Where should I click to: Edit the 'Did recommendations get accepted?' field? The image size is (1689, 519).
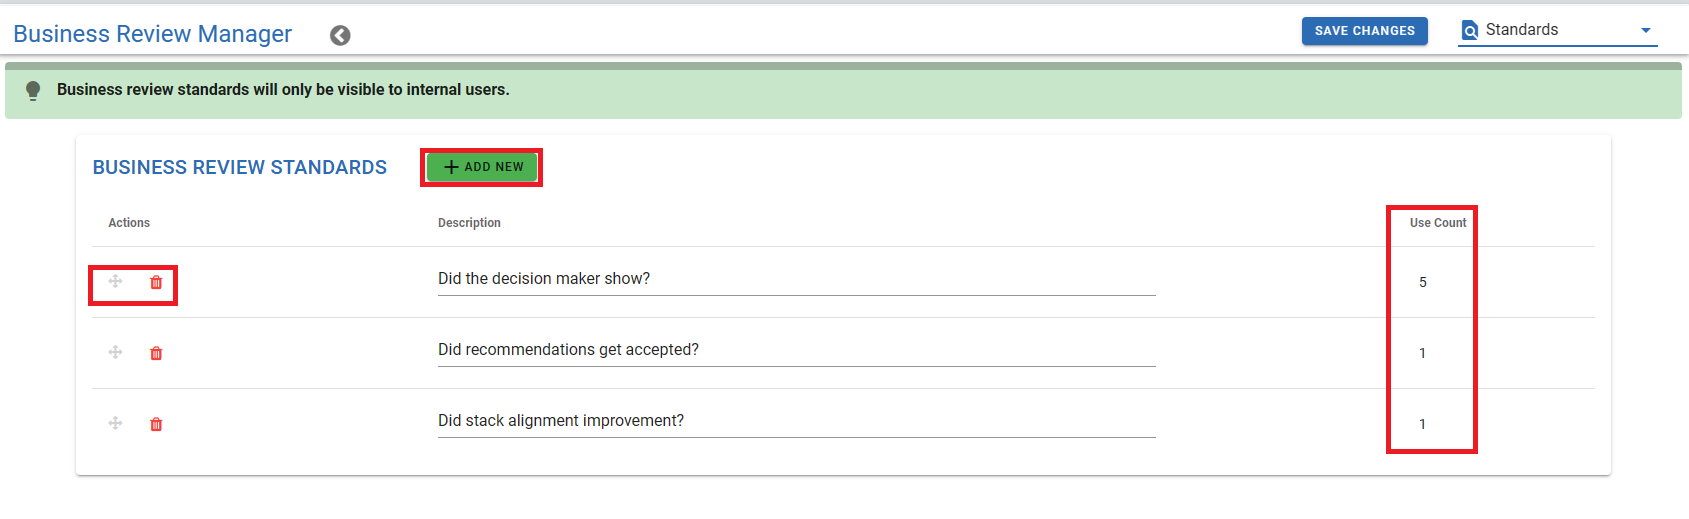796,350
